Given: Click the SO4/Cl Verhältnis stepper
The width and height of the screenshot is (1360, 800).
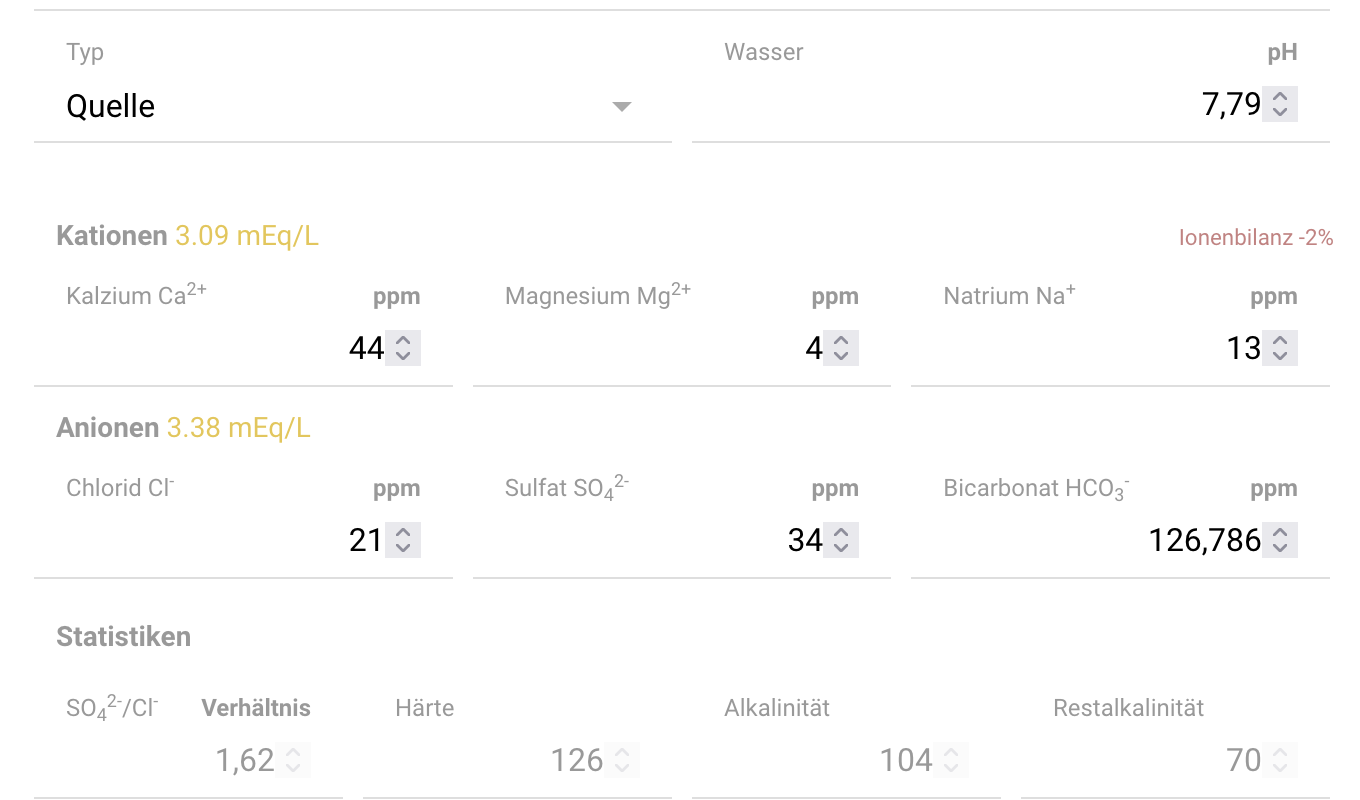Looking at the screenshot, I should click(x=293, y=760).
